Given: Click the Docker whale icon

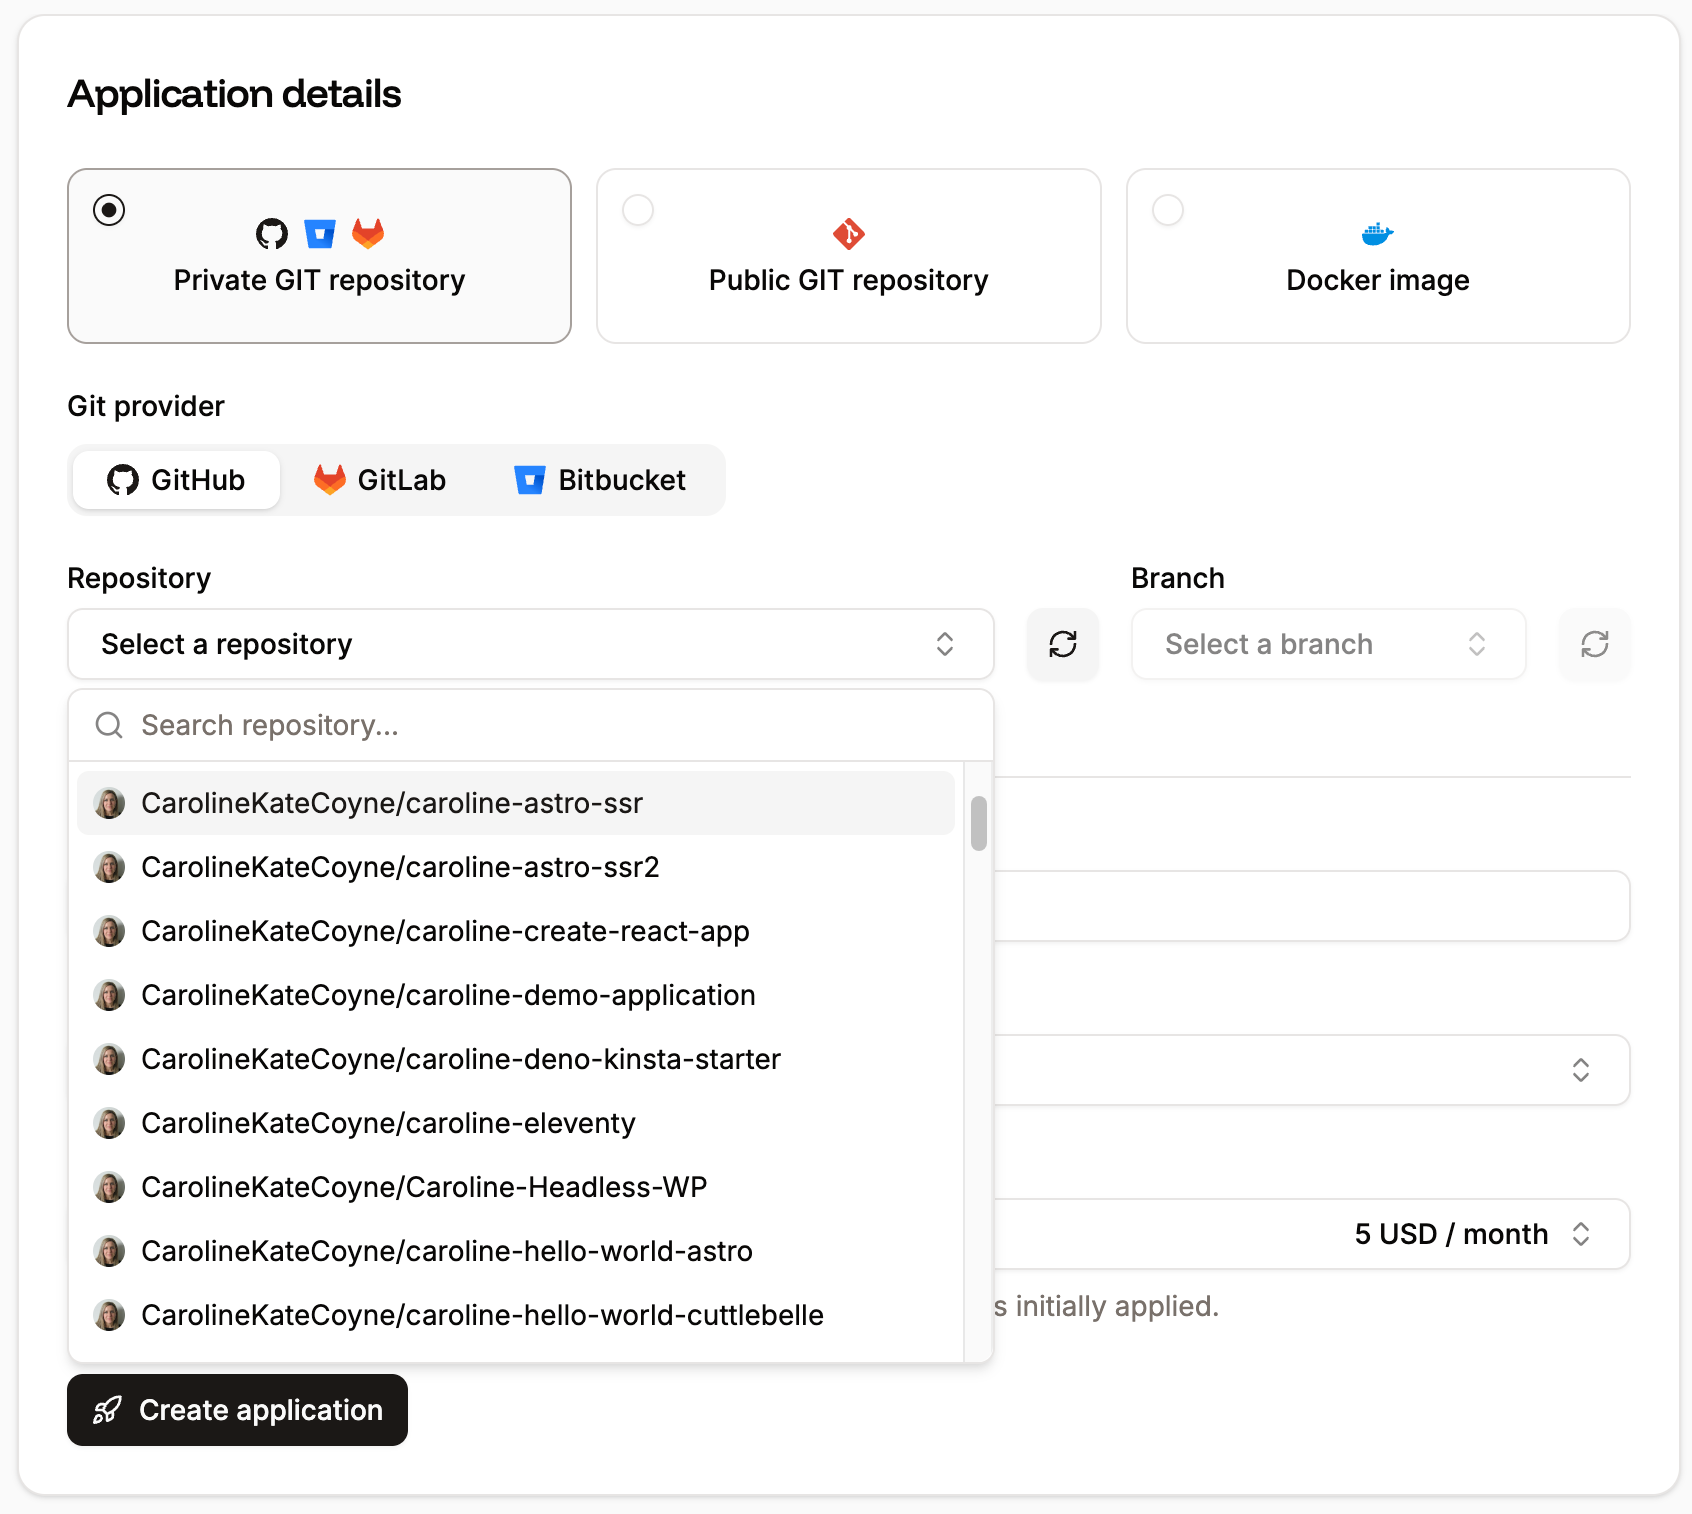Looking at the screenshot, I should 1378,233.
